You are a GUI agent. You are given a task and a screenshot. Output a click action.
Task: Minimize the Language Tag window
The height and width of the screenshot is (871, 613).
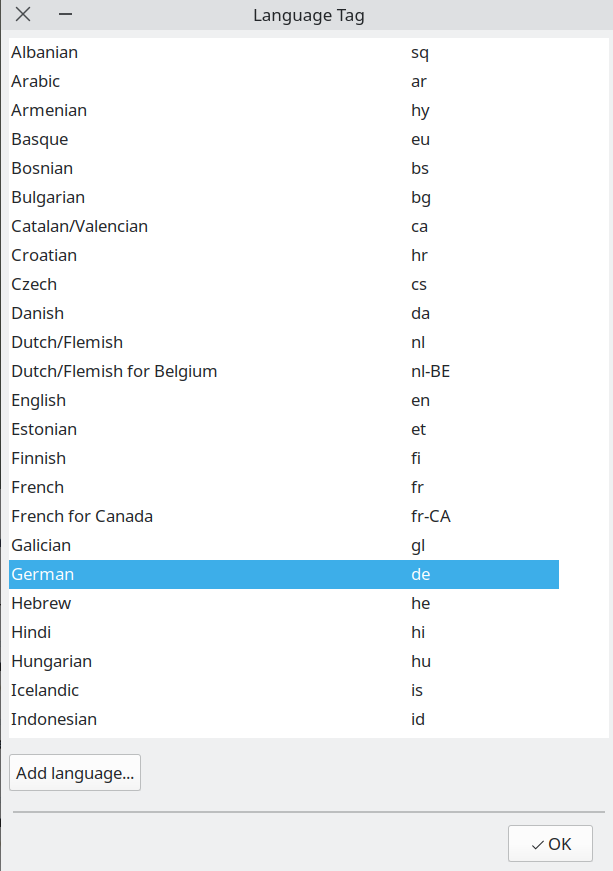tap(65, 15)
